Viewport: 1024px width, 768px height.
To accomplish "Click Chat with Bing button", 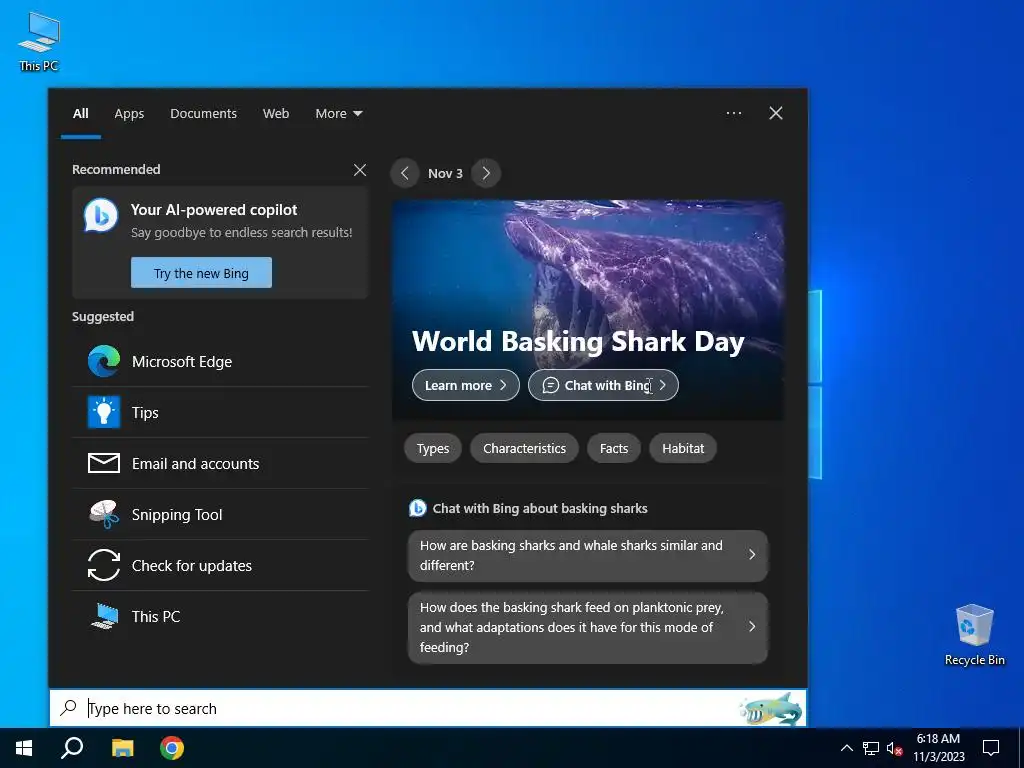I will [x=603, y=385].
